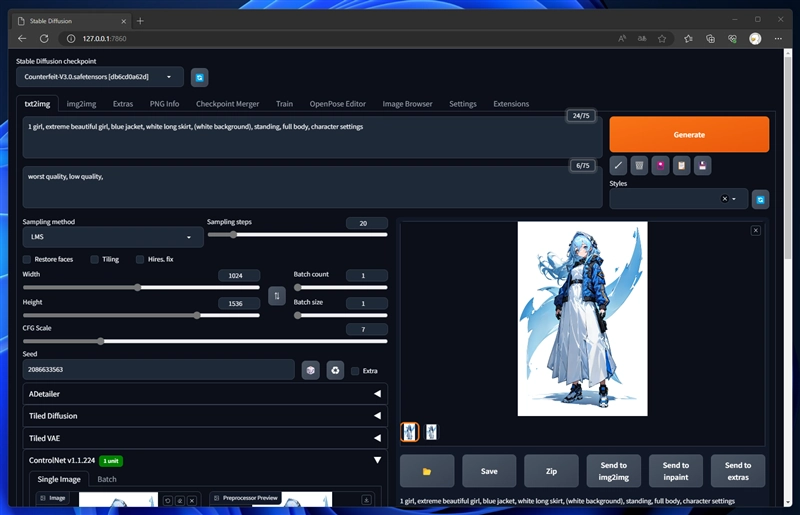Image resolution: width=800 pixels, height=515 pixels.
Task: Click the orange Generate button
Action: tap(689, 134)
